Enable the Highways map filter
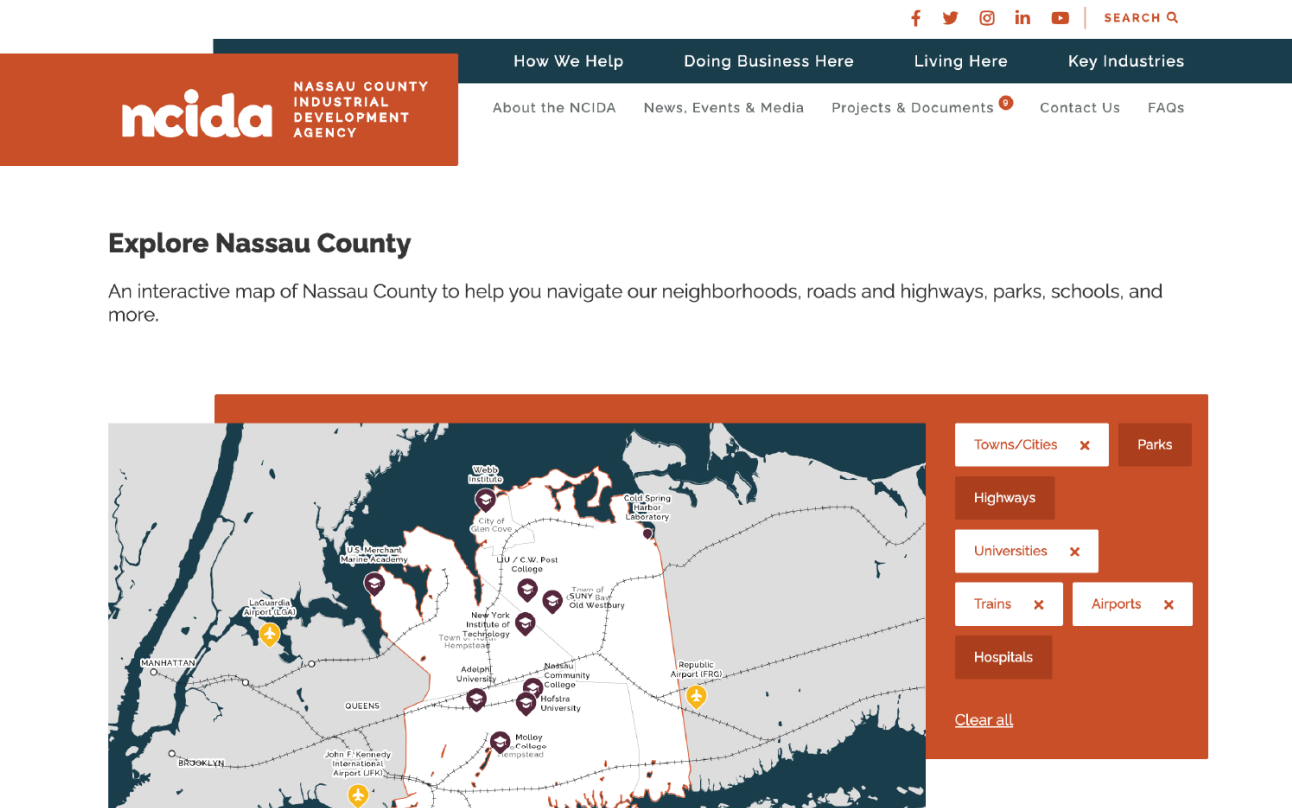This screenshot has width=1292, height=808. (1005, 498)
